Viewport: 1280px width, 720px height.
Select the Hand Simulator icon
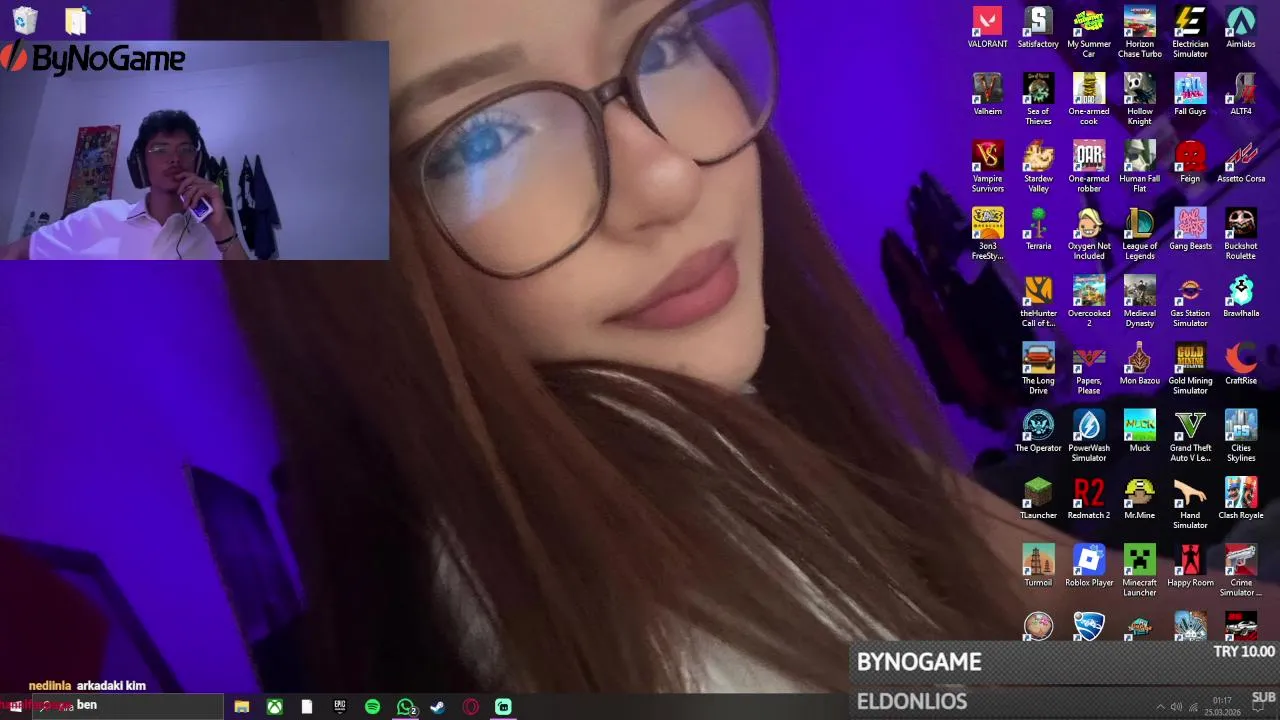point(1190,501)
